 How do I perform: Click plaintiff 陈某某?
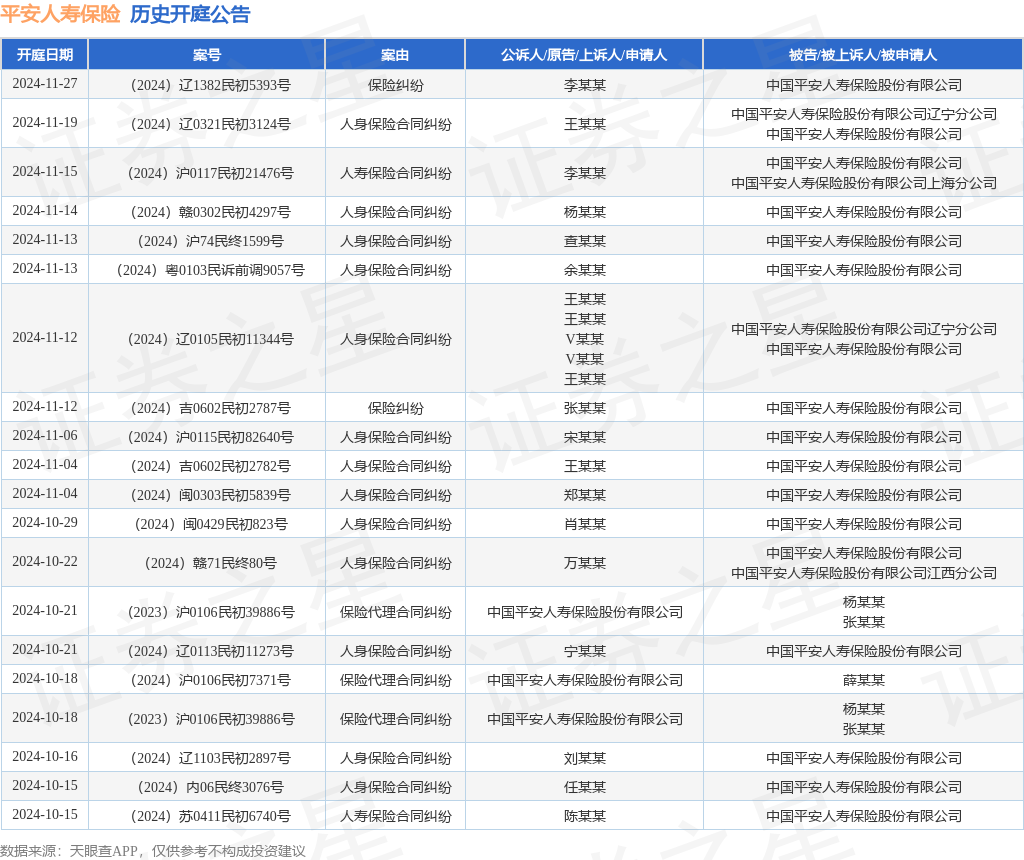(x=584, y=816)
